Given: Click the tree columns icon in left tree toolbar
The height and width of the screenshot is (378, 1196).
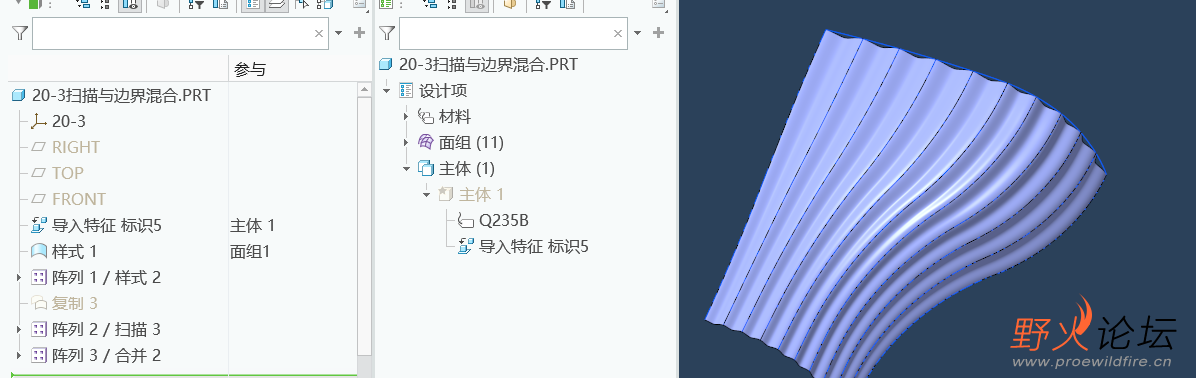Looking at the screenshot, I should click(x=220, y=5).
